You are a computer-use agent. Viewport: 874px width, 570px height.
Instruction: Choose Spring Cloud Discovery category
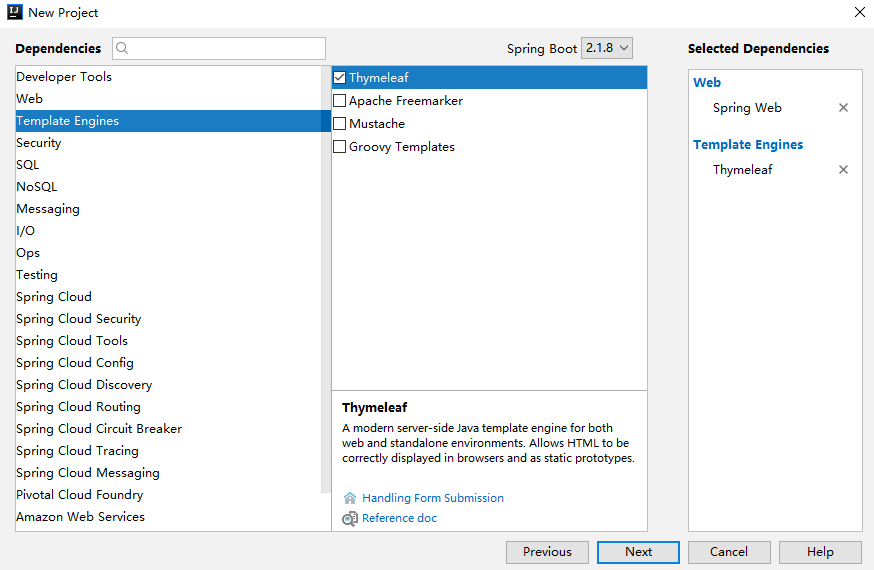pos(84,385)
